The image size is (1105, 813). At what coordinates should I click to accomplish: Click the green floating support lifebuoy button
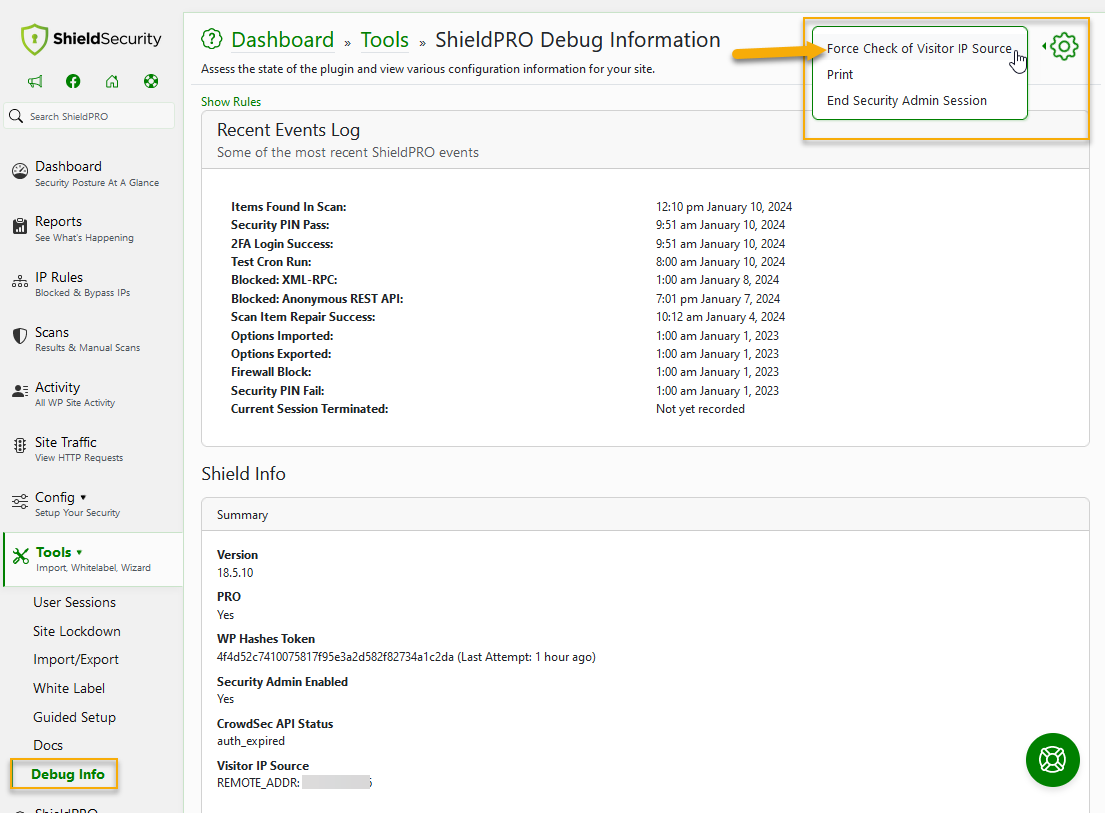tap(1053, 760)
